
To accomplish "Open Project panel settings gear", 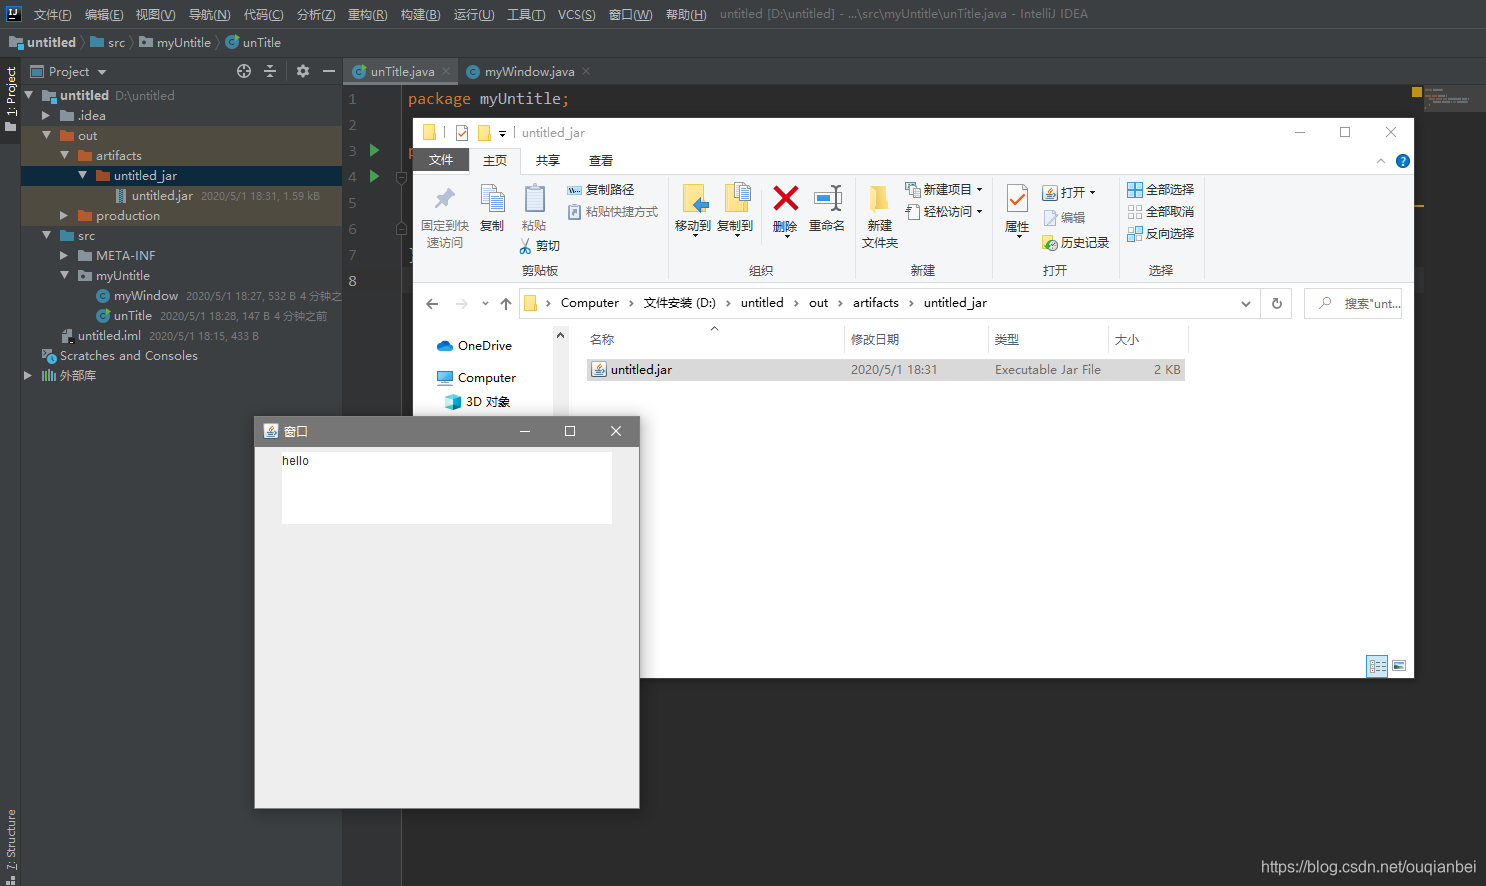I will tap(303, 71).
